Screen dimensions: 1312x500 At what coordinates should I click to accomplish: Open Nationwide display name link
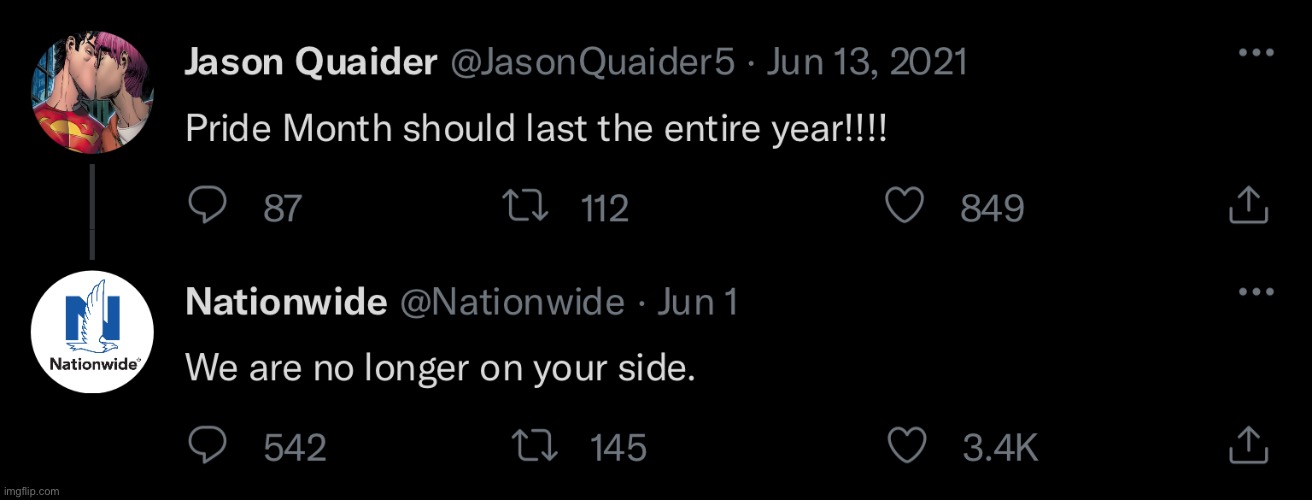[x=286, y=301]
